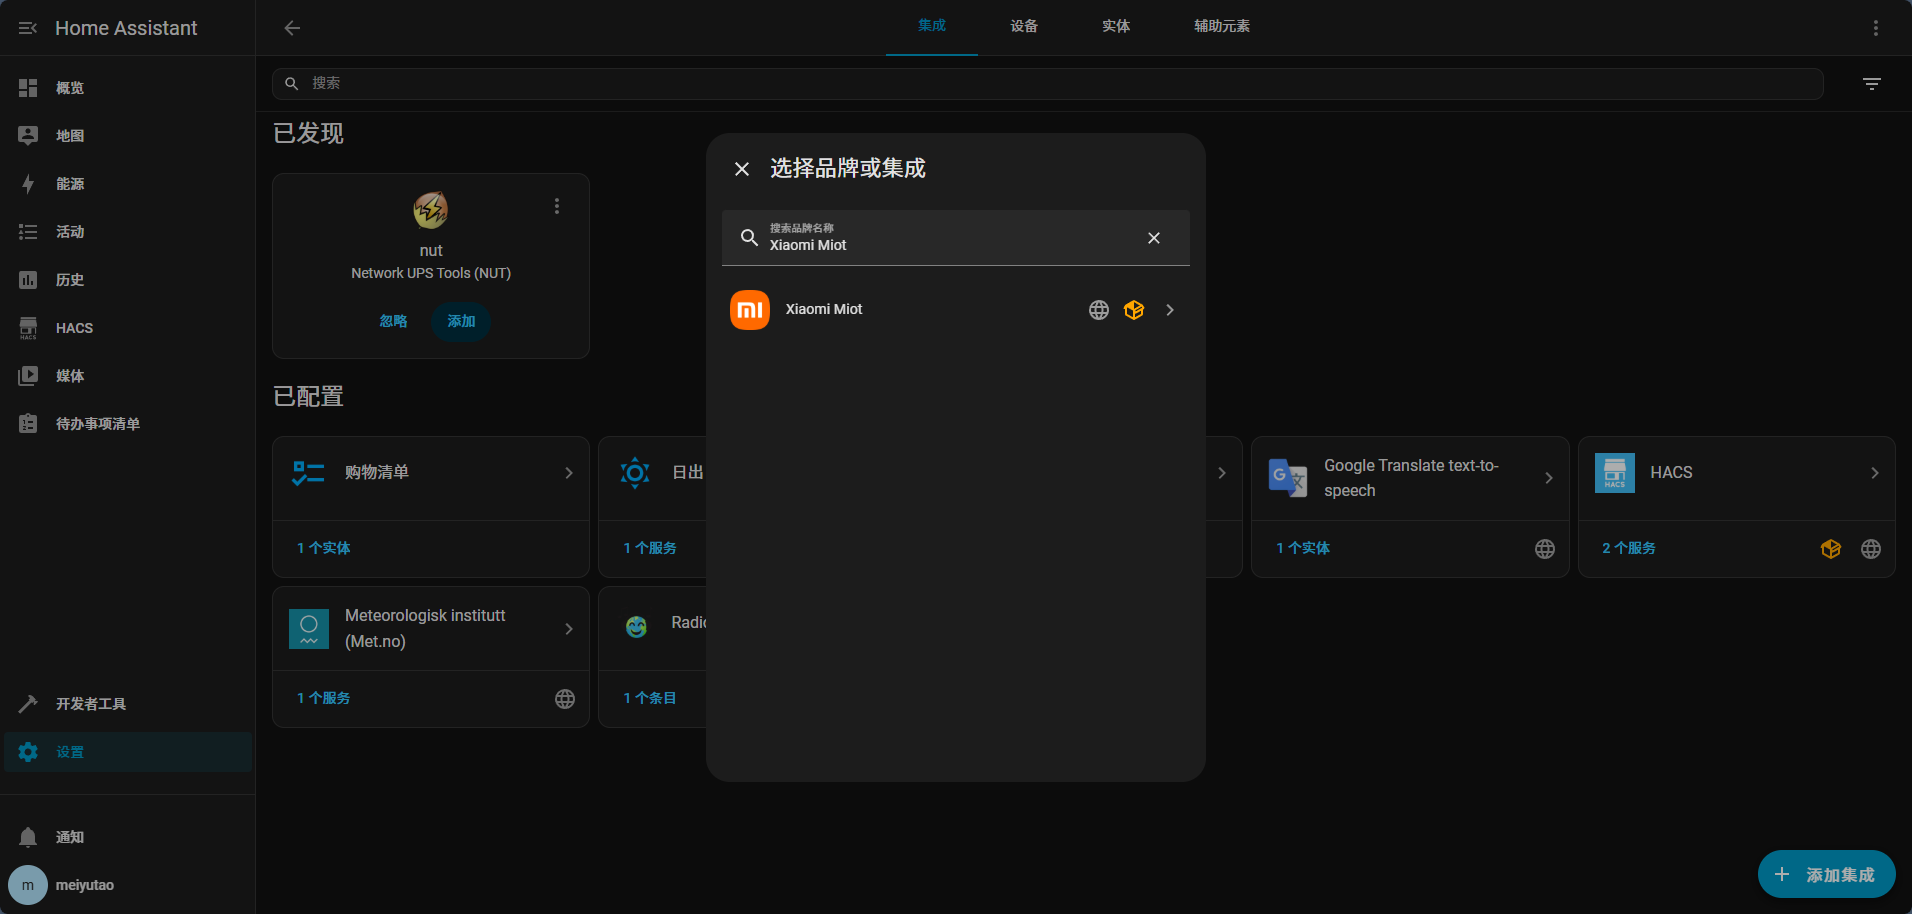The width and height of the screenshot is (1912, 914).
Task: Open HACS in the sidebar
Action: [74, 328]
